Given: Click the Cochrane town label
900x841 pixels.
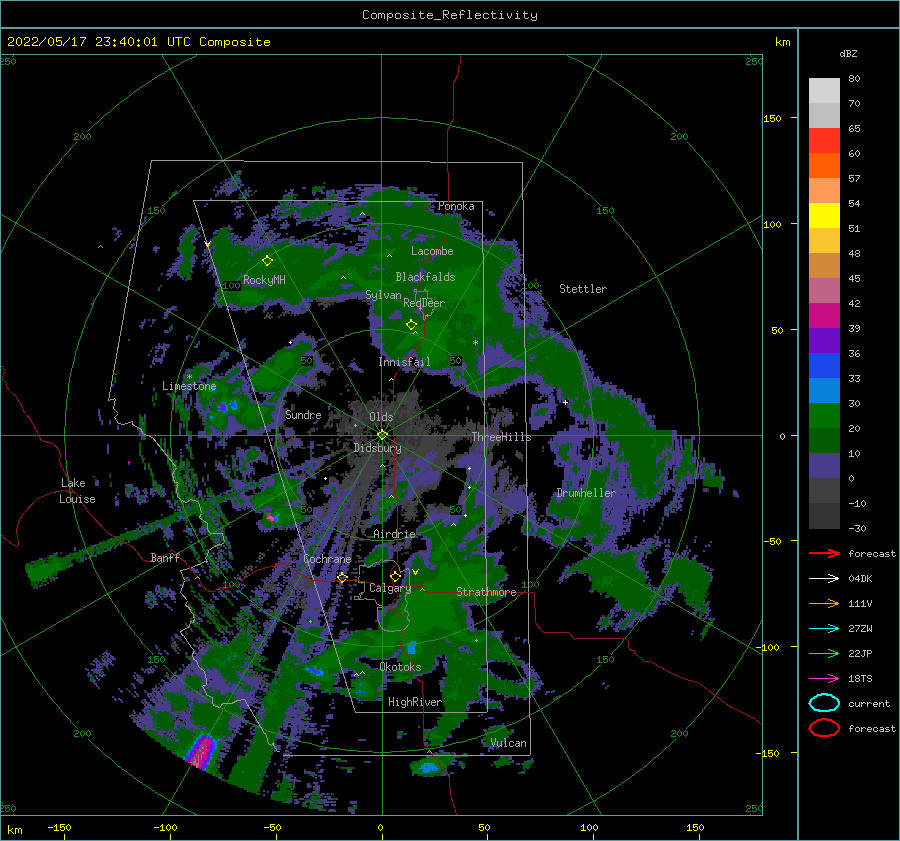Looking at the screenshot, I should click(x=327, y=559).
